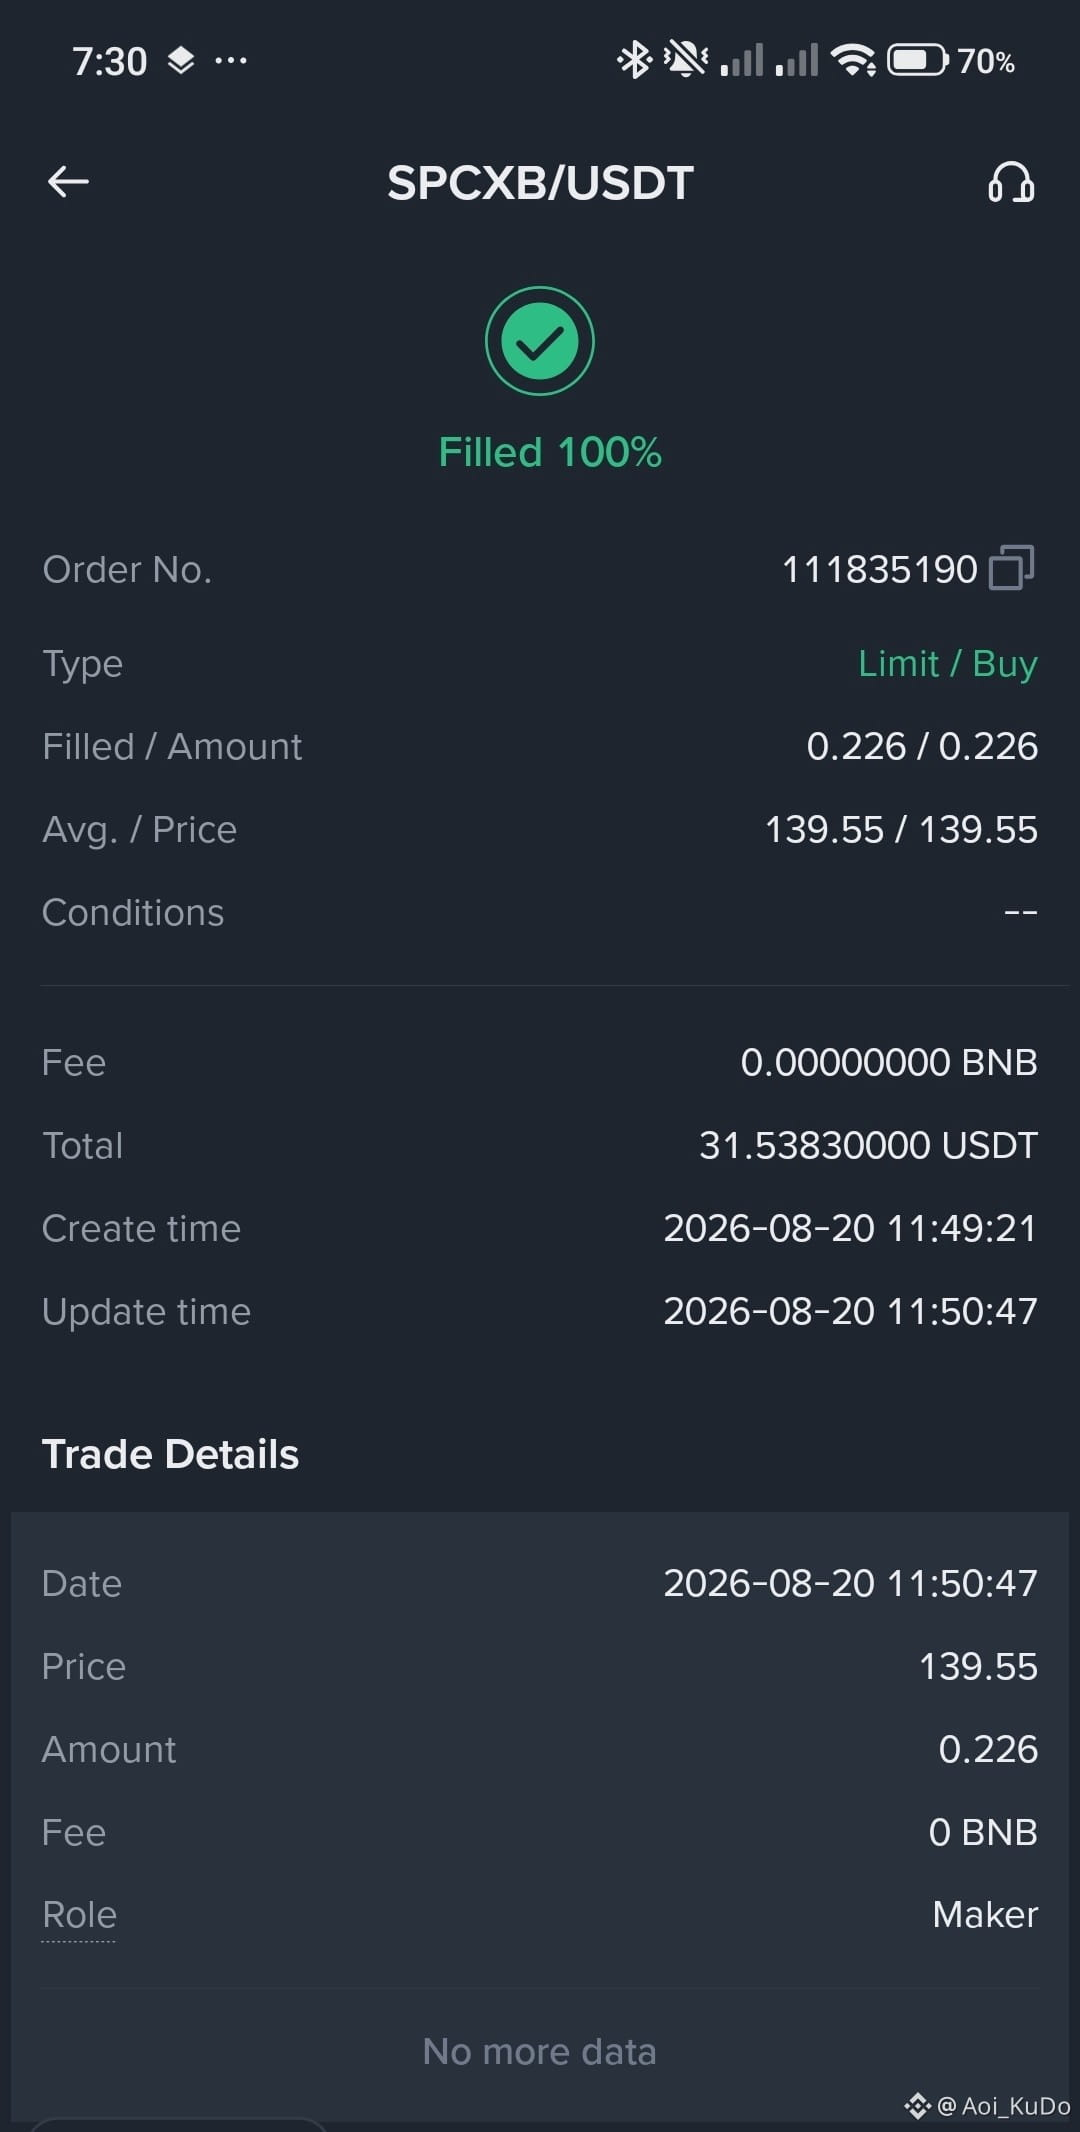This screenshot has height=2132, width=1080.
Task: Tap the Bluetooth status icon
Action: pyautogui.click(x=634, y=60)
